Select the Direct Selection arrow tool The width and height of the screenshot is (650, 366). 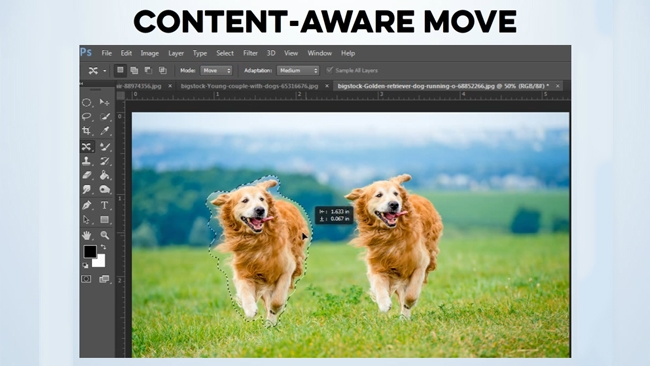pos(87,220)
